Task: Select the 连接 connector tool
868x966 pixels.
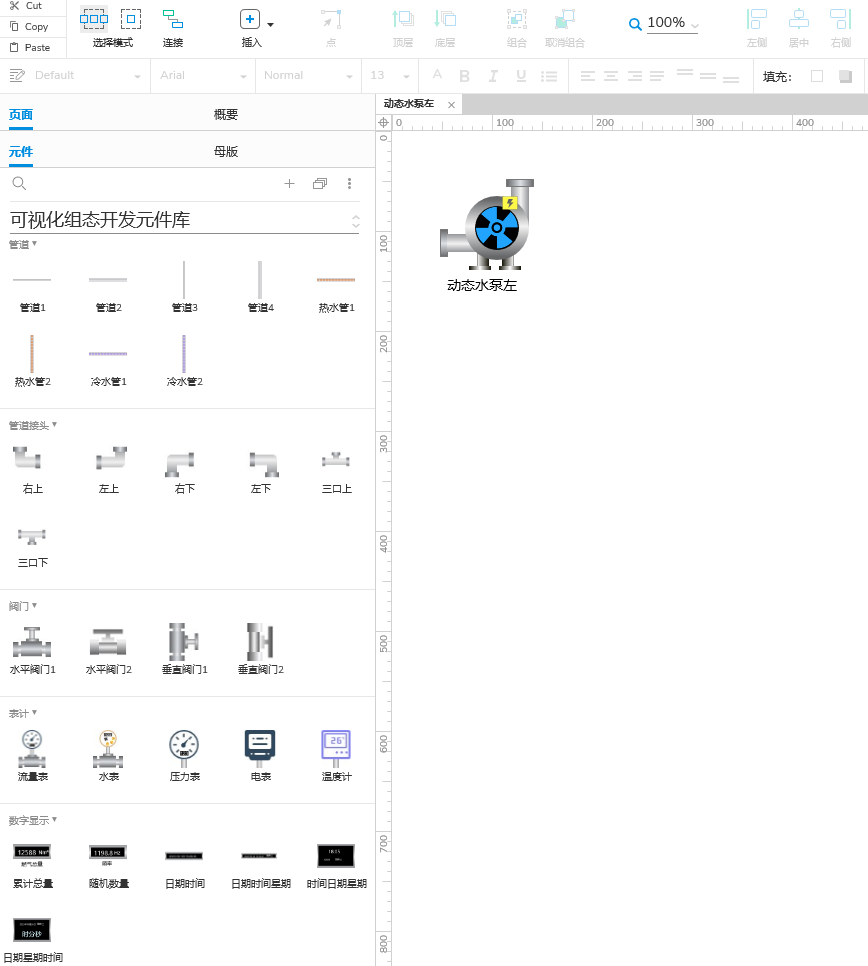Action: (173, 27)
